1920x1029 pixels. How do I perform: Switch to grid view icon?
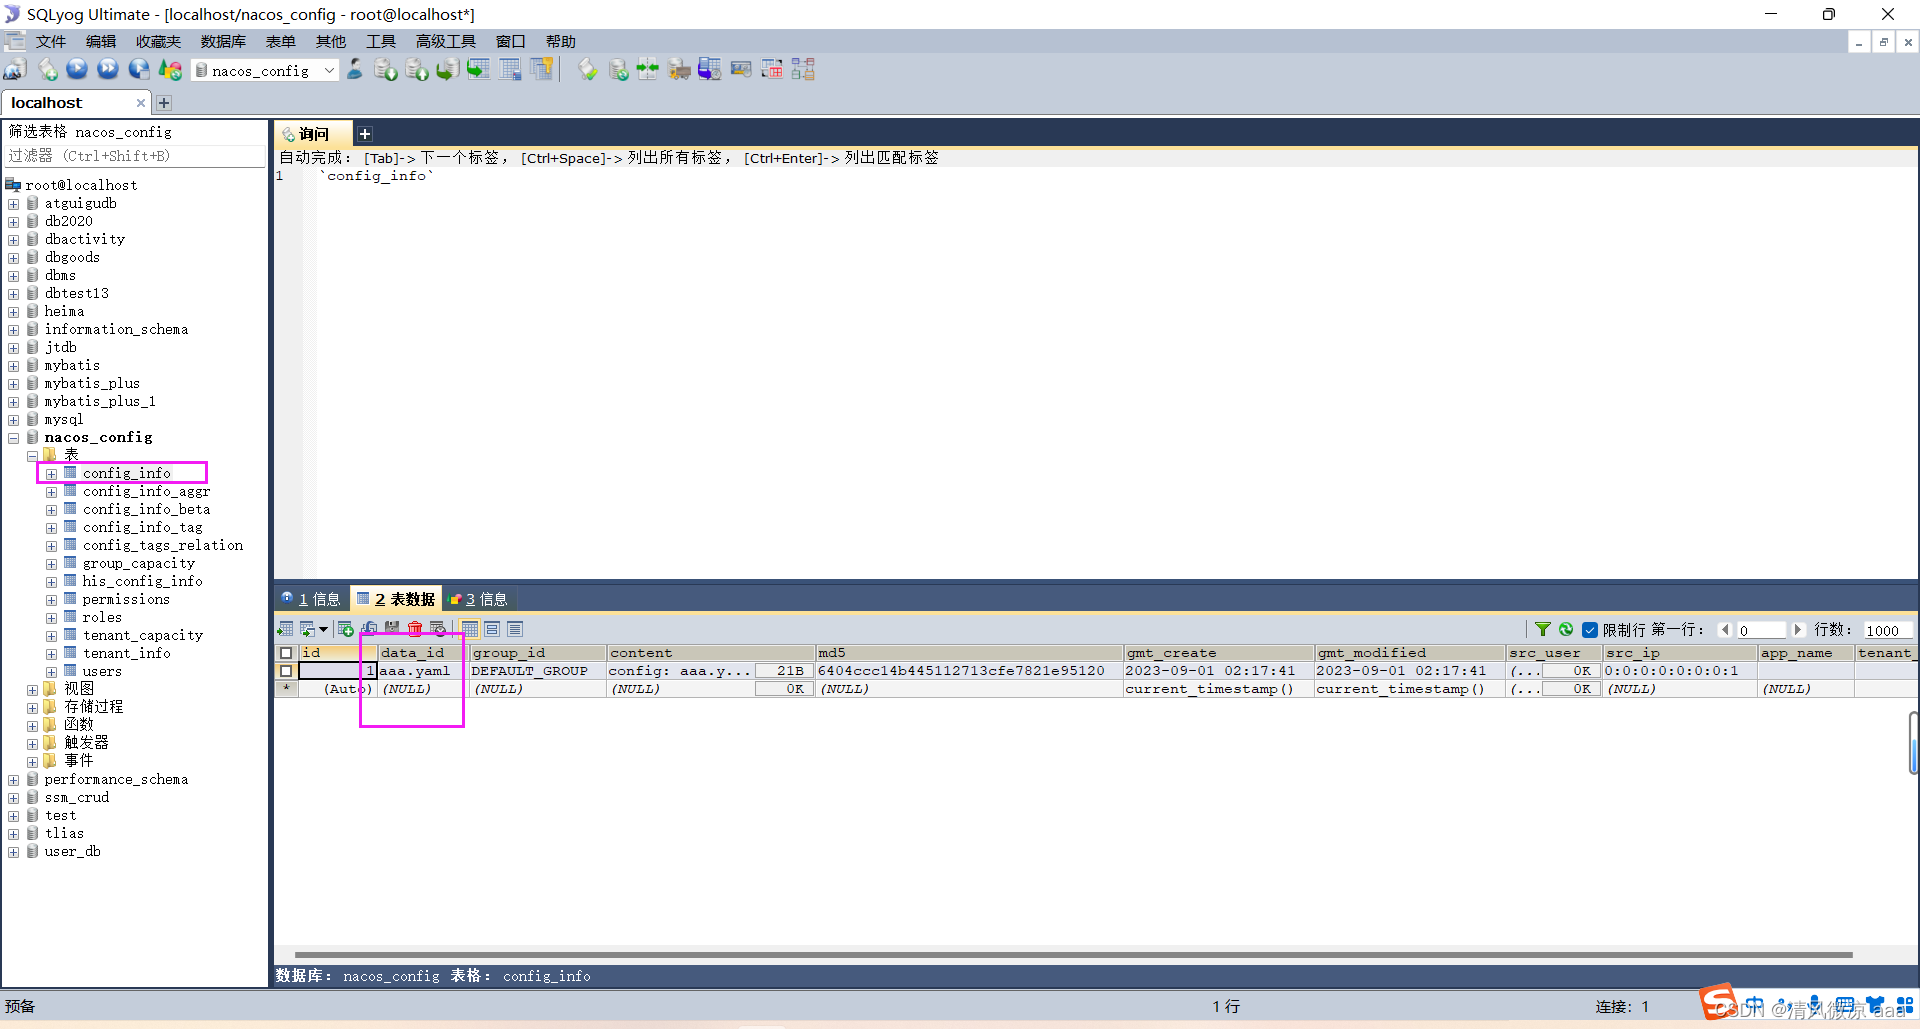click(x=469, y=629)
